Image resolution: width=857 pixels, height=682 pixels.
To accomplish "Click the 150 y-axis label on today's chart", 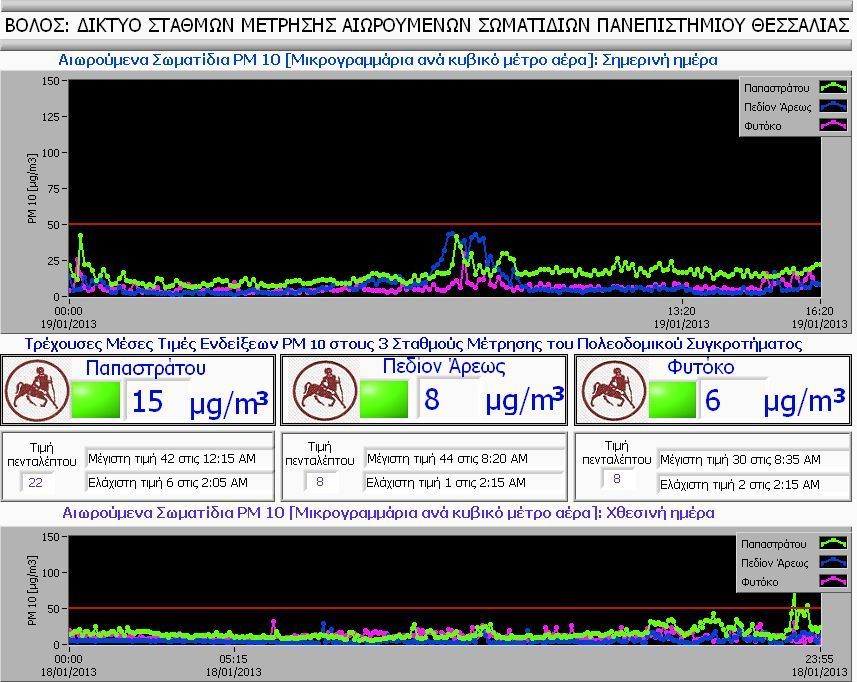I will pyautogui.click(x=50, y=81).
